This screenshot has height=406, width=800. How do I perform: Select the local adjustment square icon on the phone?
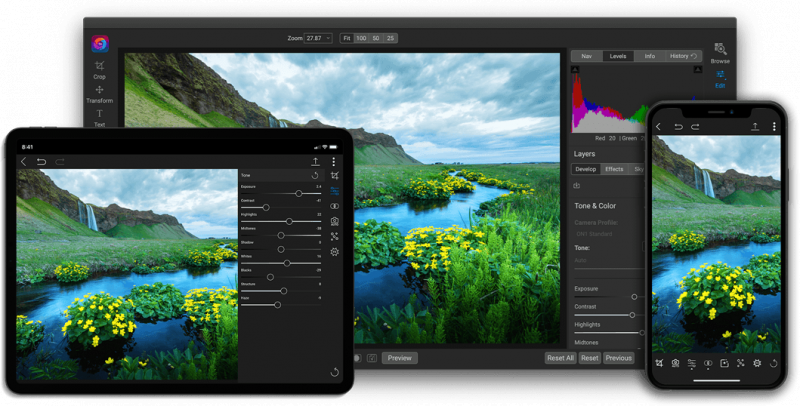(x=724, y=363)
